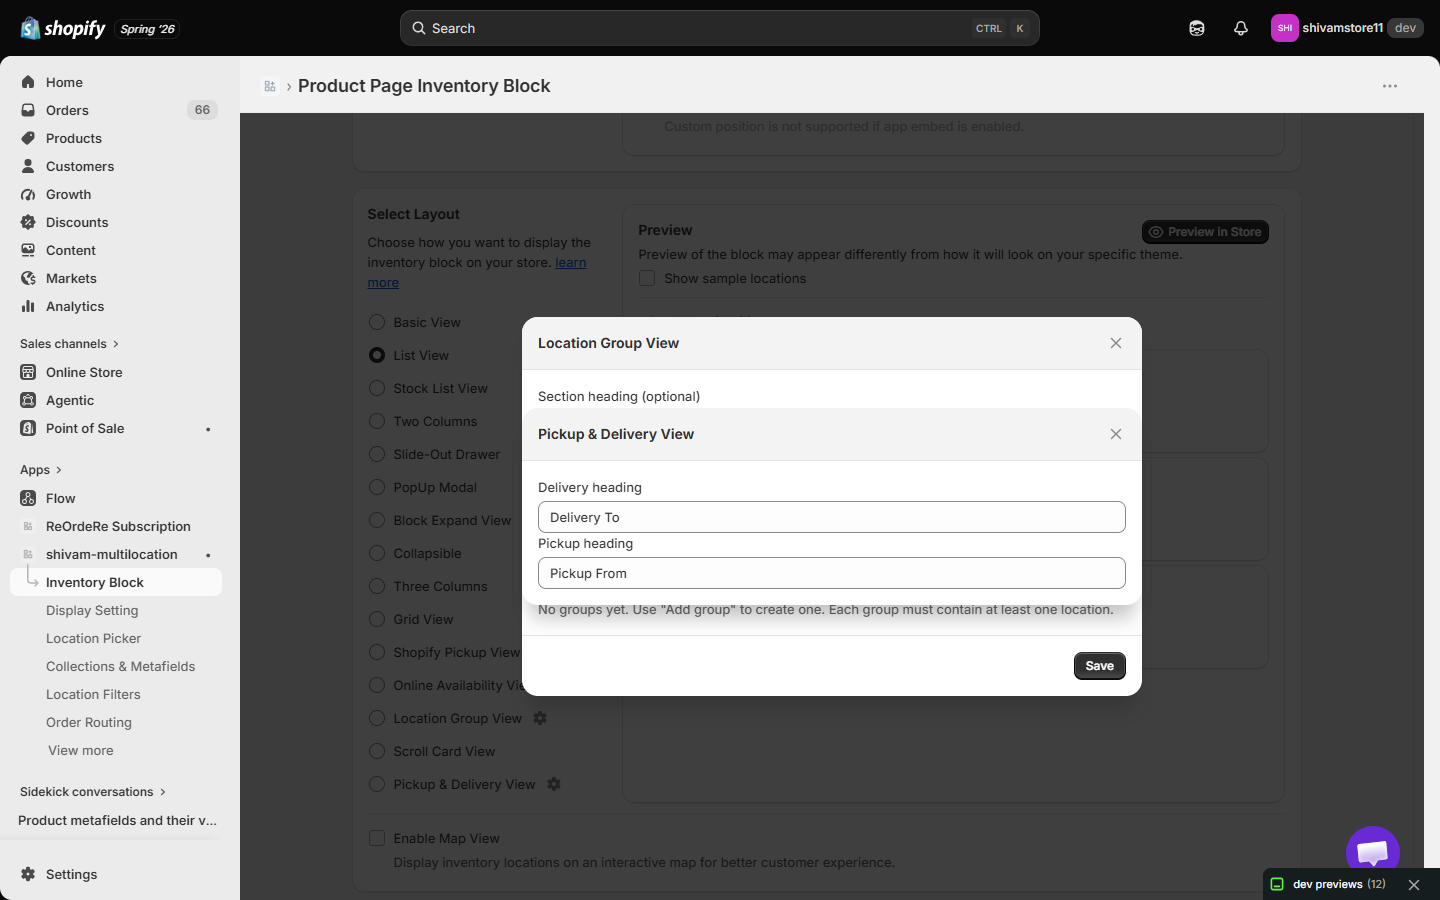Open Location Group View settings gear

[x=540, y=718]
